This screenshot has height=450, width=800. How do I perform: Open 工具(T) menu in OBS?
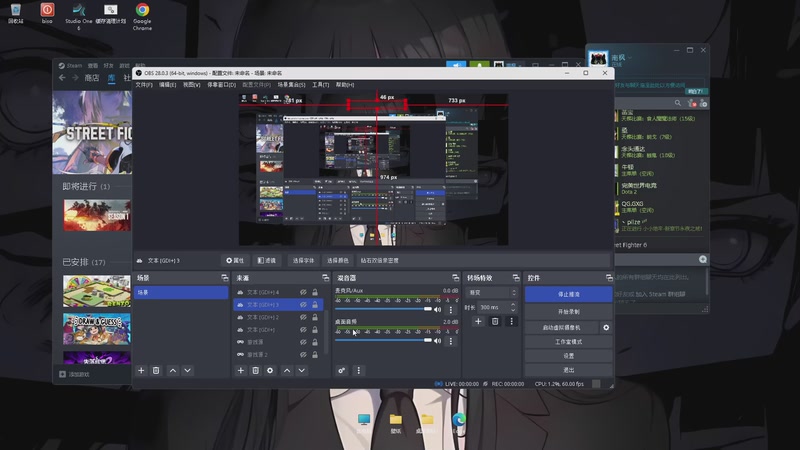(320, 85)
